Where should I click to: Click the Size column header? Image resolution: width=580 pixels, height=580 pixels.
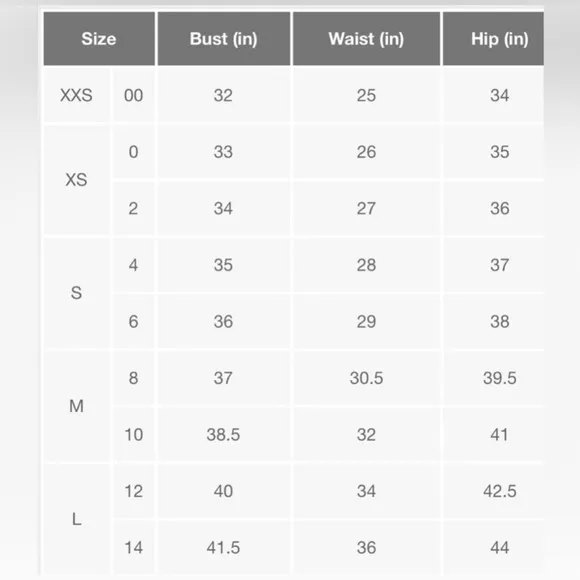tap(99, 39)
